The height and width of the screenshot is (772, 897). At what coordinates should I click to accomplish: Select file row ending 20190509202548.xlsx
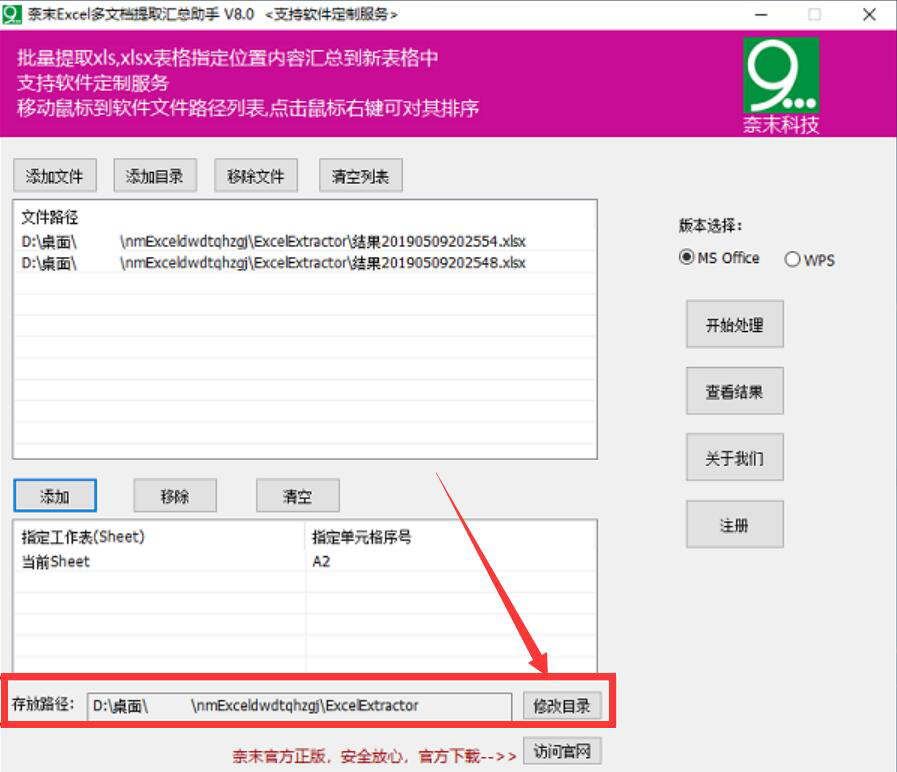304,263
